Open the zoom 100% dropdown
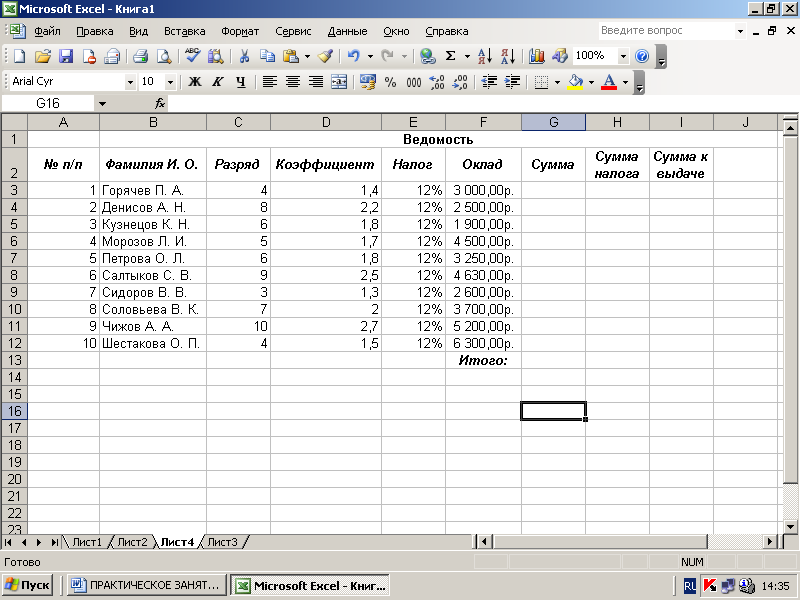This screenshot has height=600, width=800. tap(623, 56)
